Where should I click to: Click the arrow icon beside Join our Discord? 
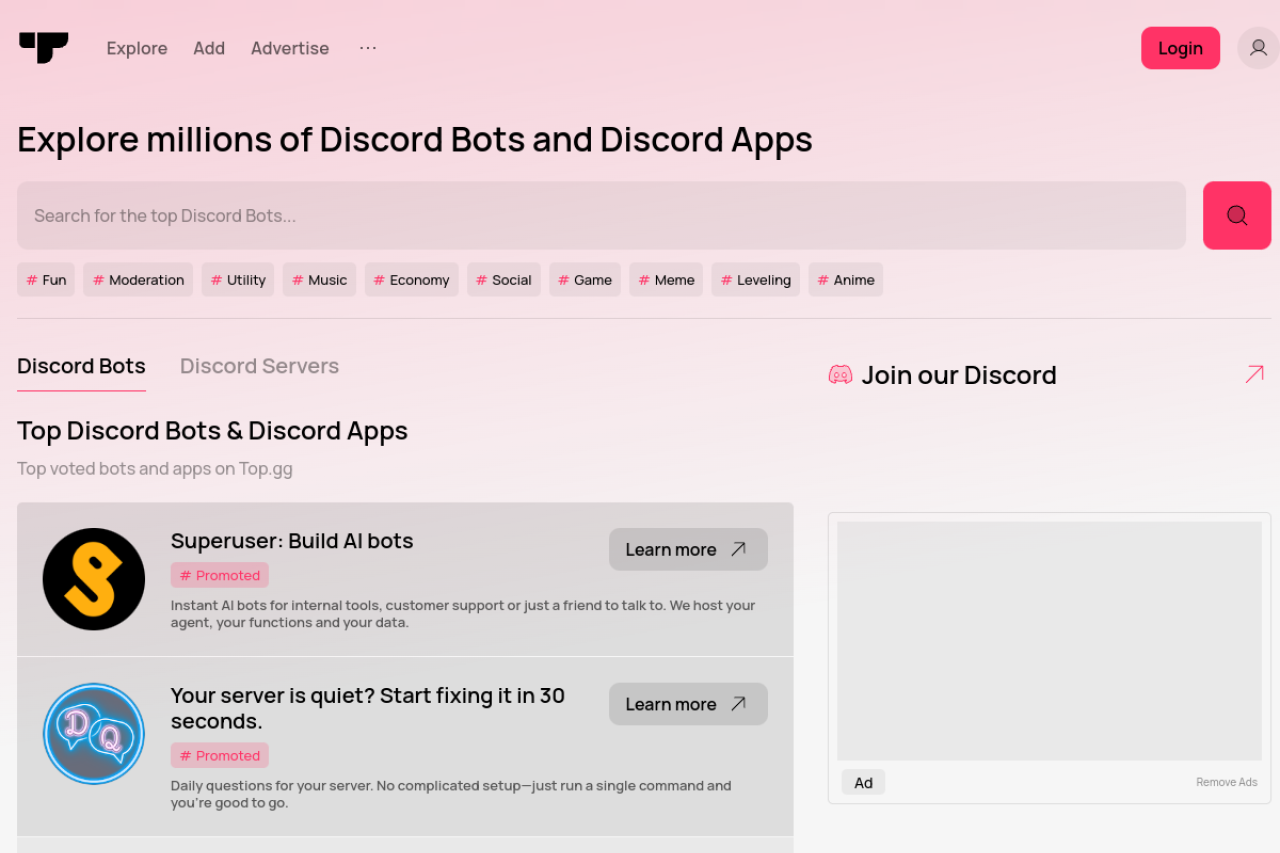pos(1254,374)
